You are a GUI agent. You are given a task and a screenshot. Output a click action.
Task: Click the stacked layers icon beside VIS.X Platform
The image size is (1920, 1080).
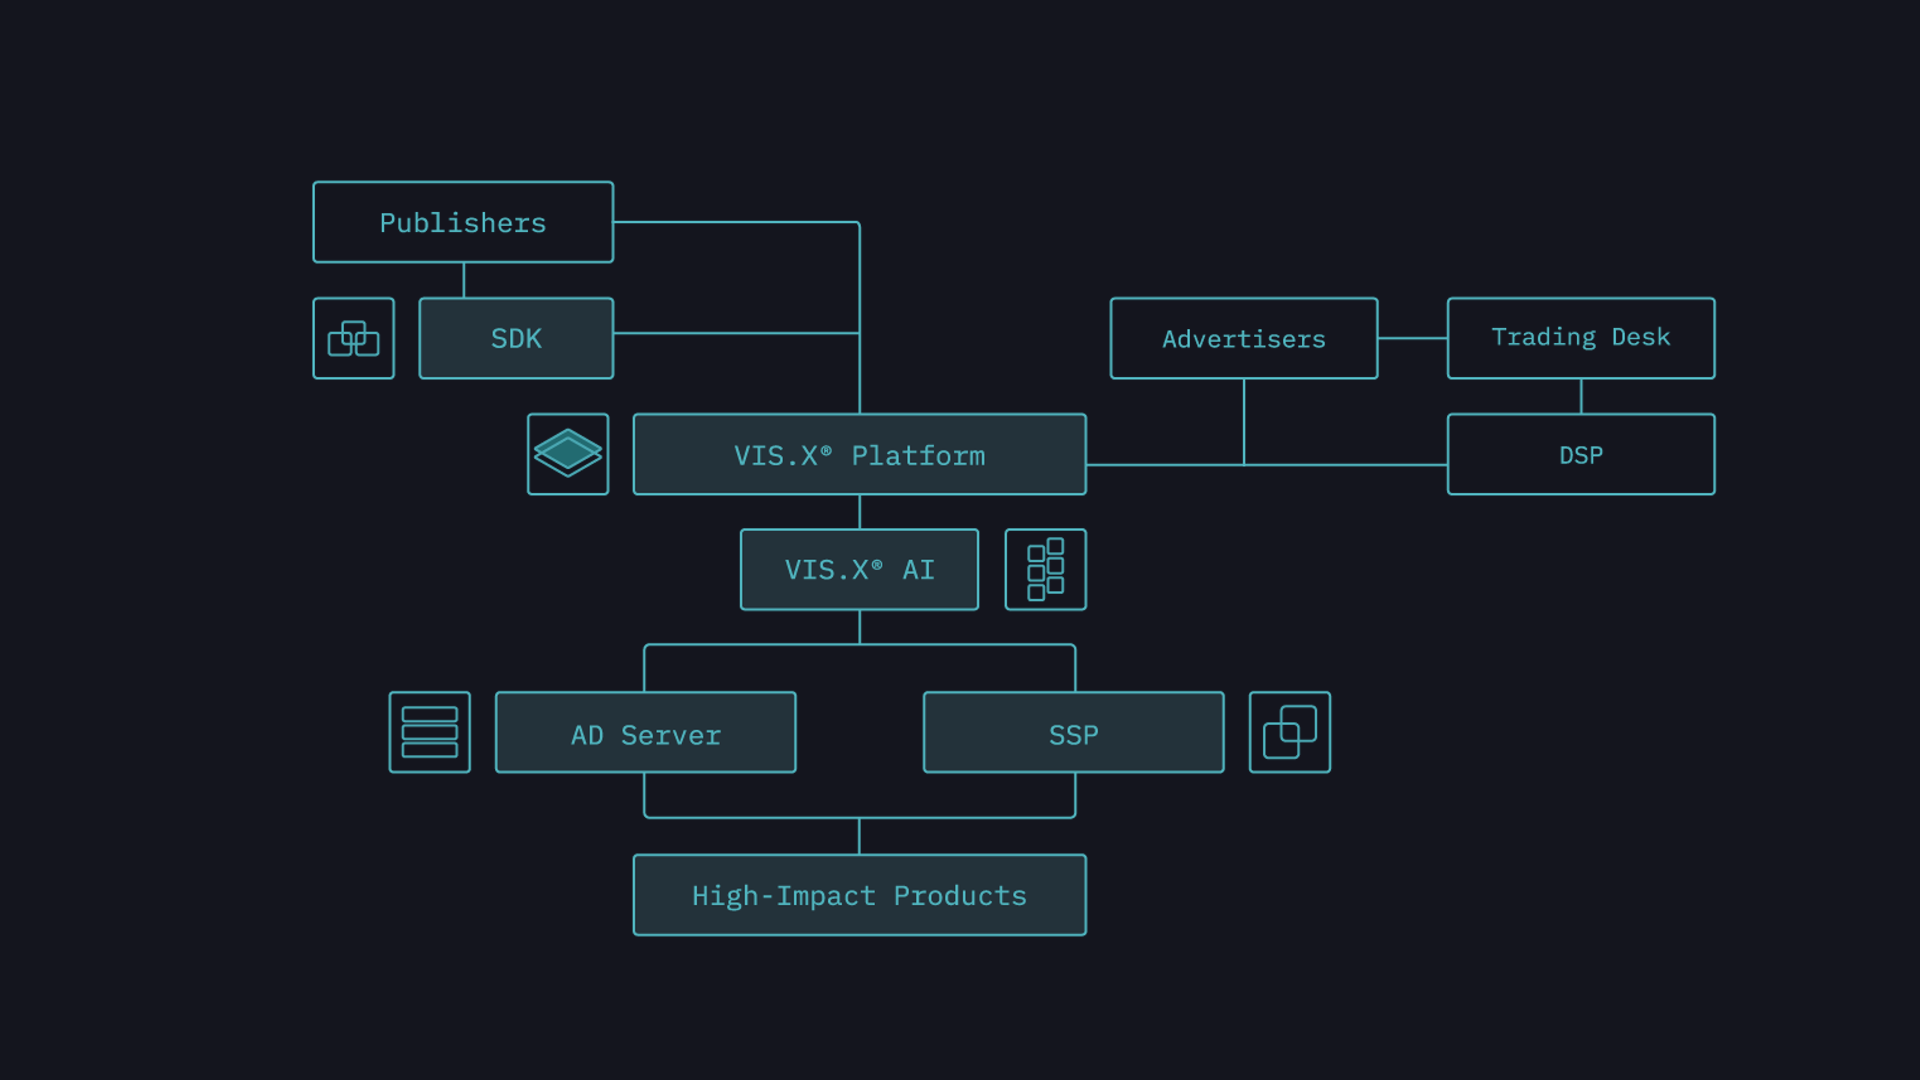(x=568, y=454)
